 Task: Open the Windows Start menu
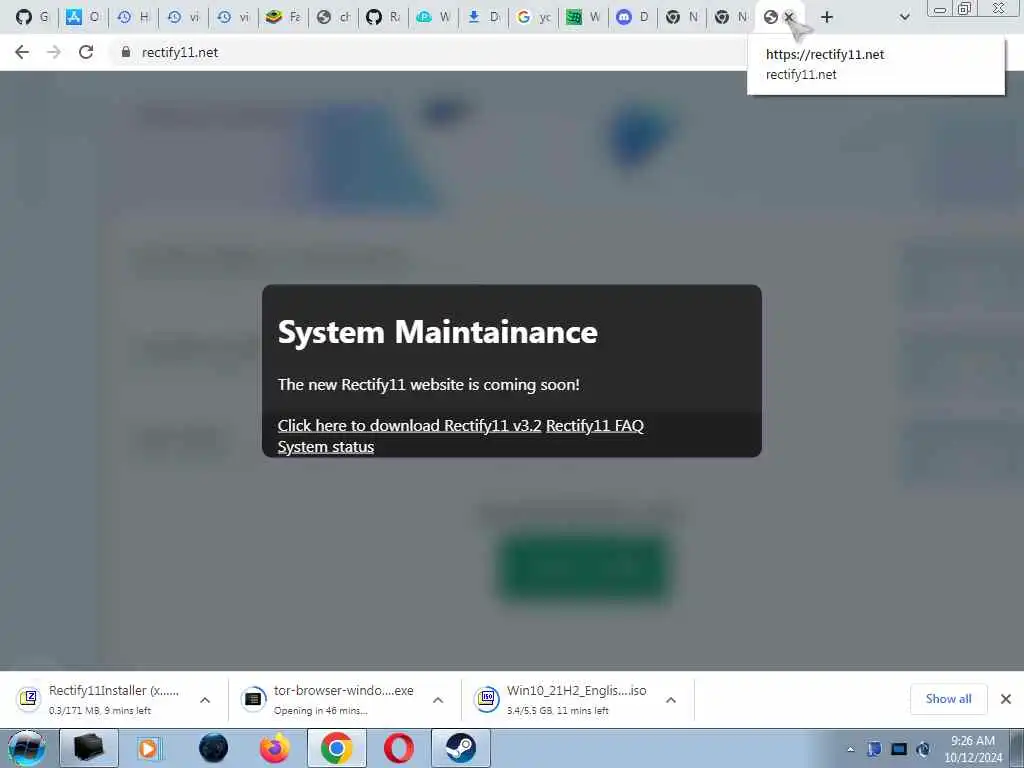click(26, 748)
